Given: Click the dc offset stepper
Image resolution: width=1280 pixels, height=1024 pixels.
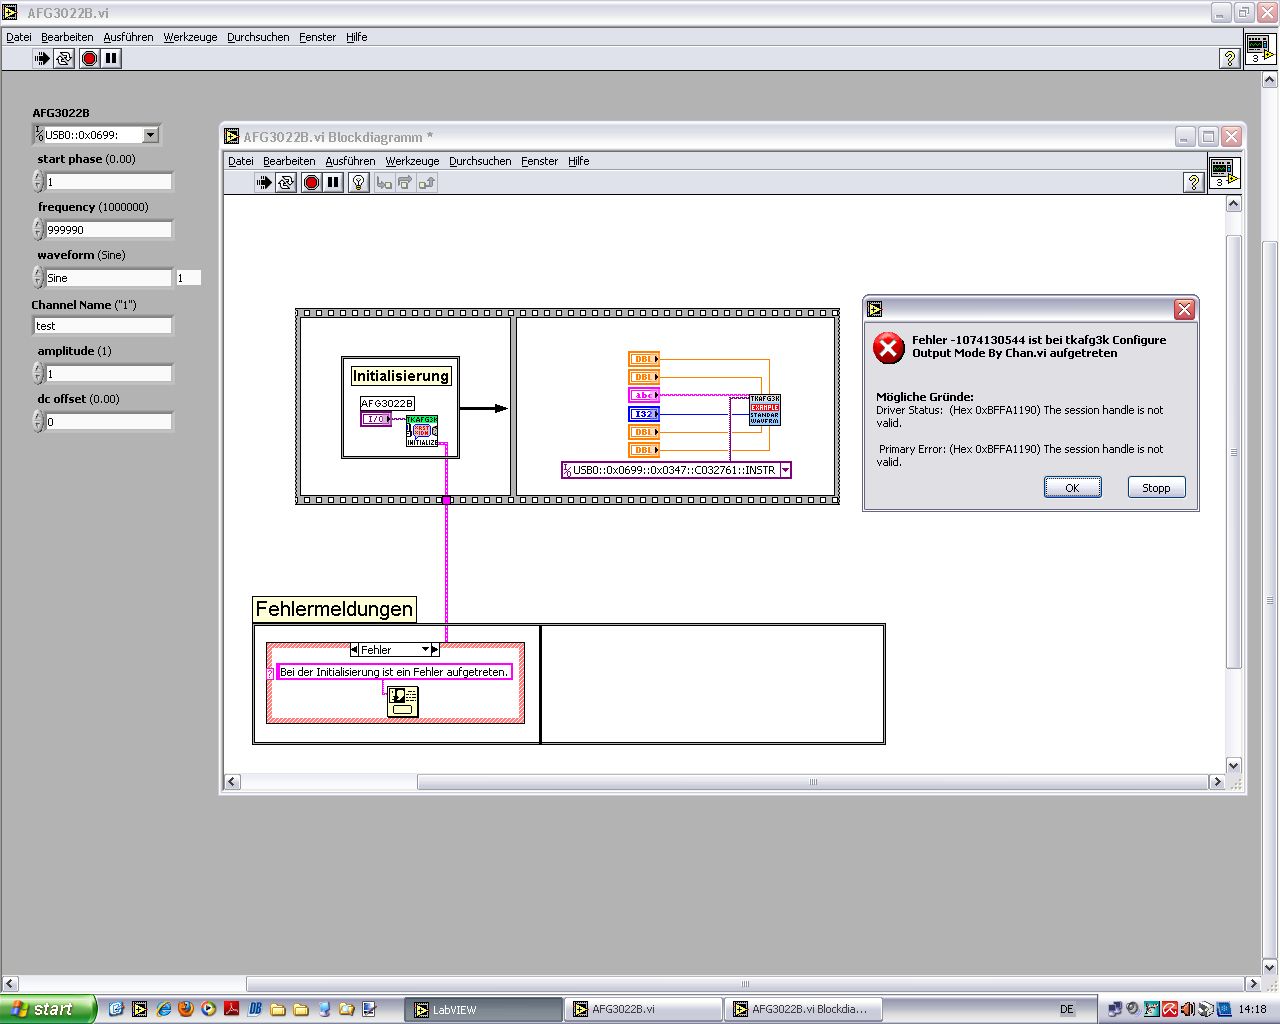Looking at the screenshot, I should point(38,421).
